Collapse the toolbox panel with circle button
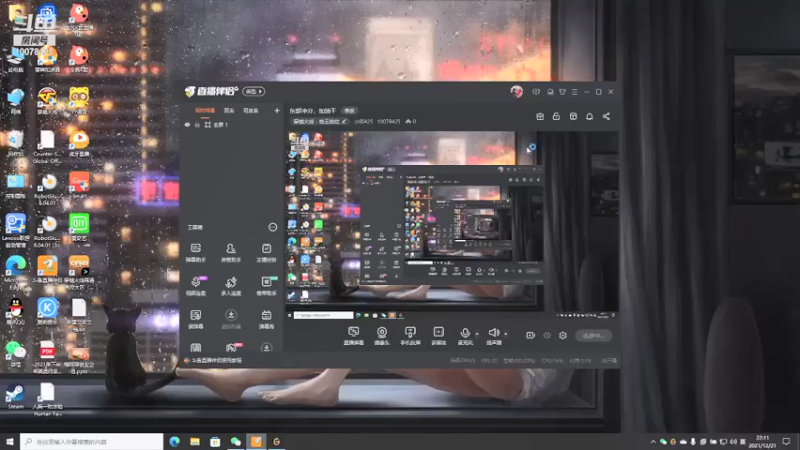This screenshot has width=800, height=450. pyautogui.click(x=273, y=227)
